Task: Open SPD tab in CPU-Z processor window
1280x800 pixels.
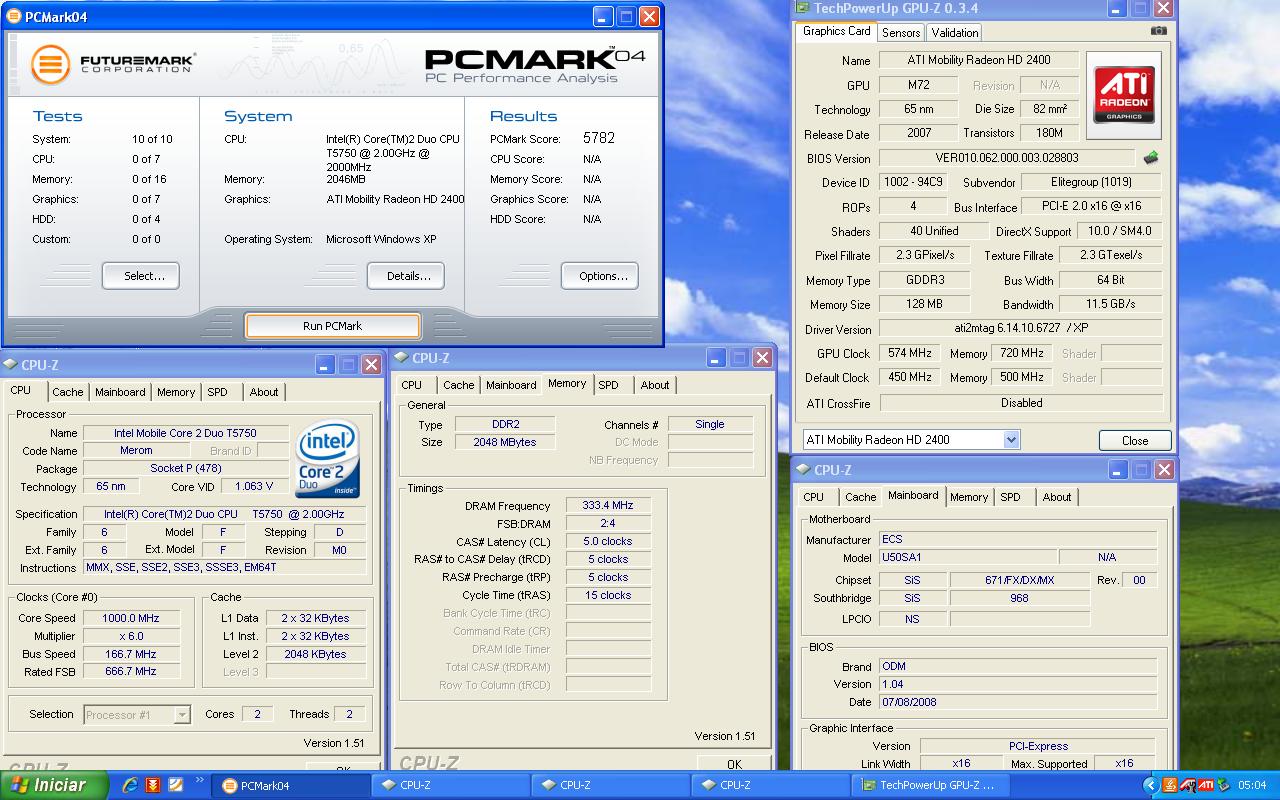Action: 218,392
